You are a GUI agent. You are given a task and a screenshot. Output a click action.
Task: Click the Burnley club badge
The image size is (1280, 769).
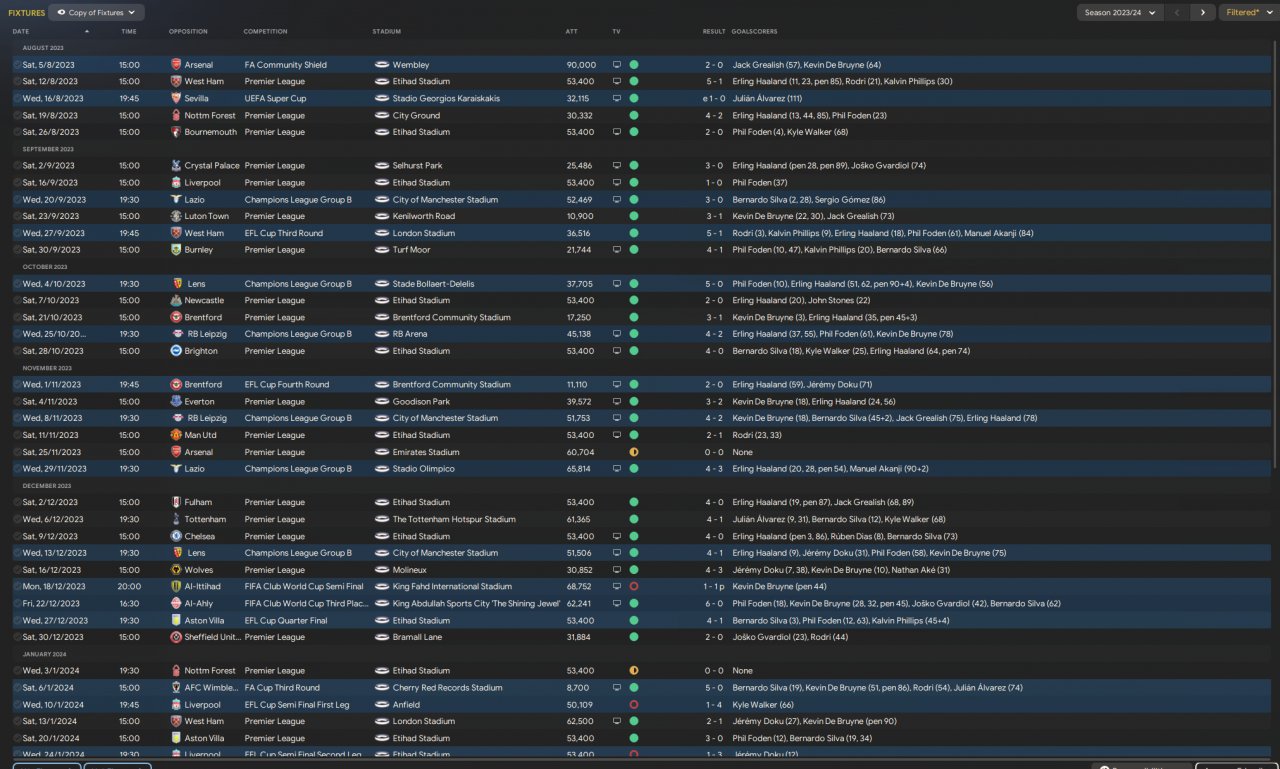click(176, 250)
